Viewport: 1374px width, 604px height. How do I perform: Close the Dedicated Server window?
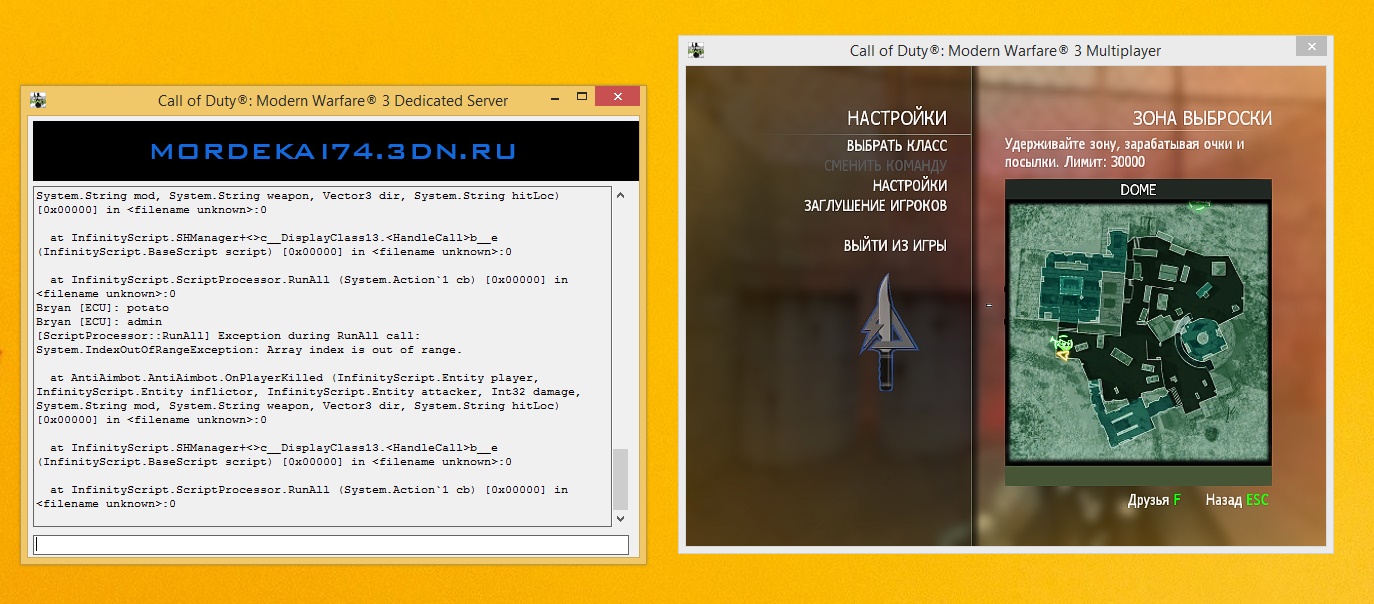click(x=617, y=96)
